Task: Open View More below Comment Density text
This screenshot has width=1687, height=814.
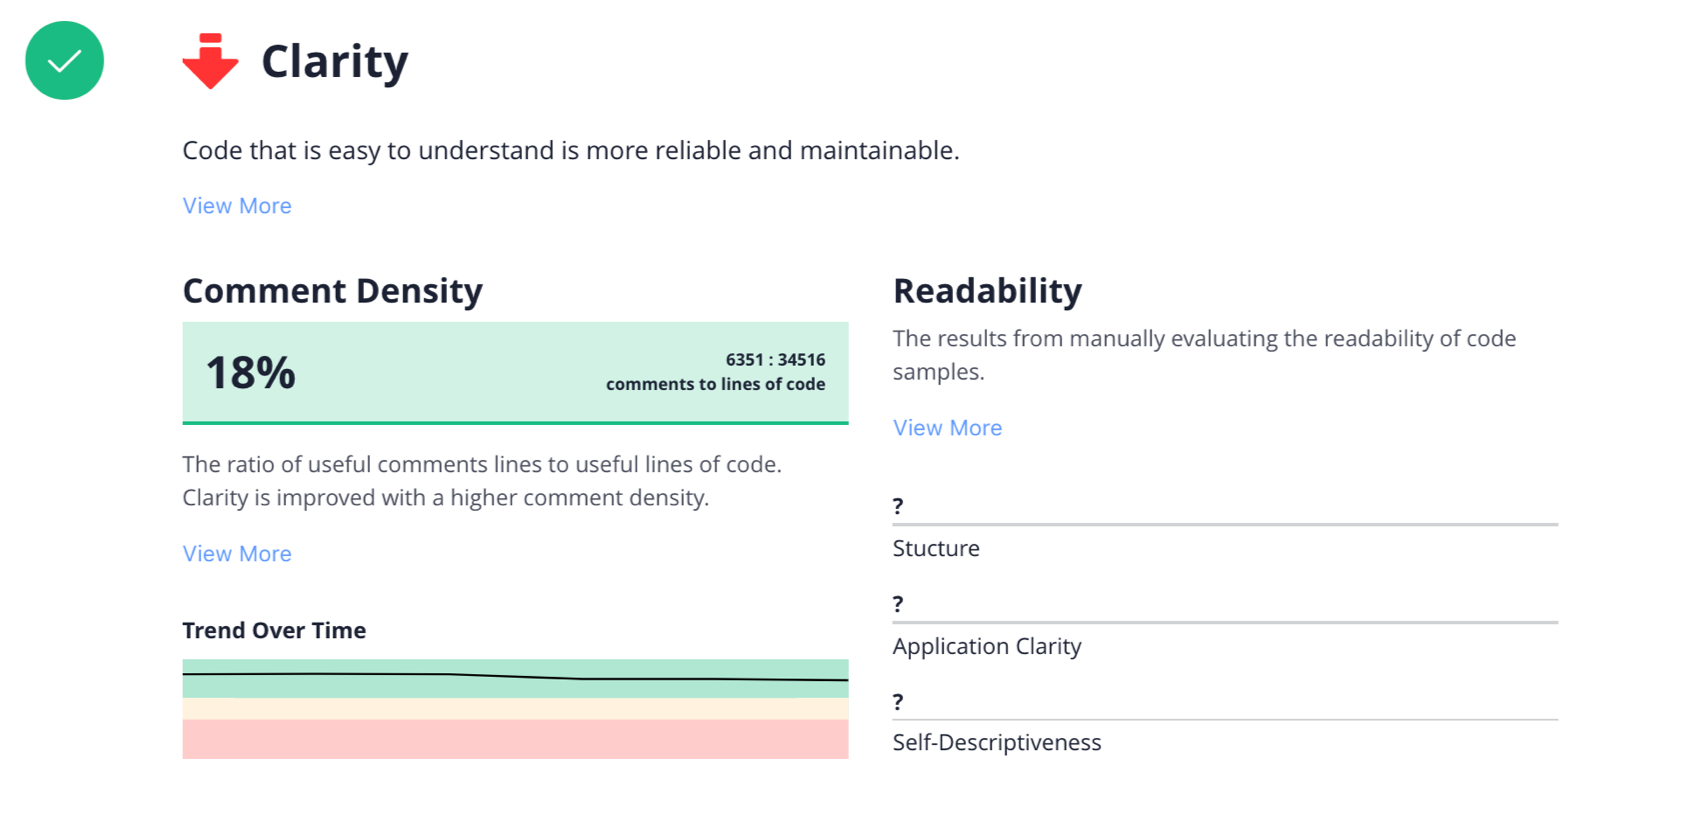Action: [237, 554]
